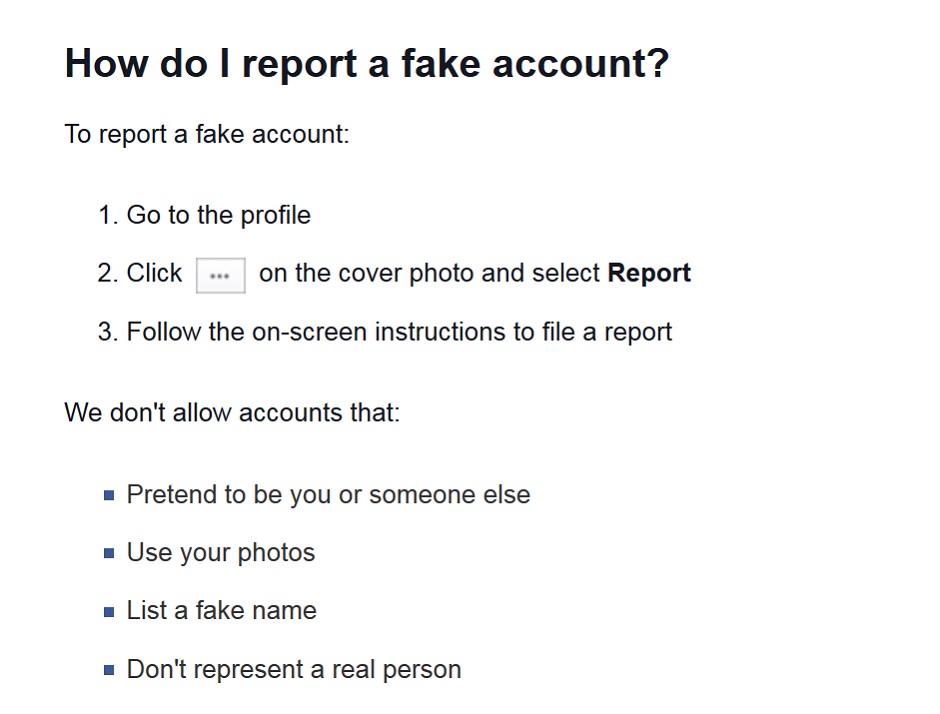Click the square bullet before 'Use your photos'
The height and width of the screenshot is (714, 940).
point(109,553)
